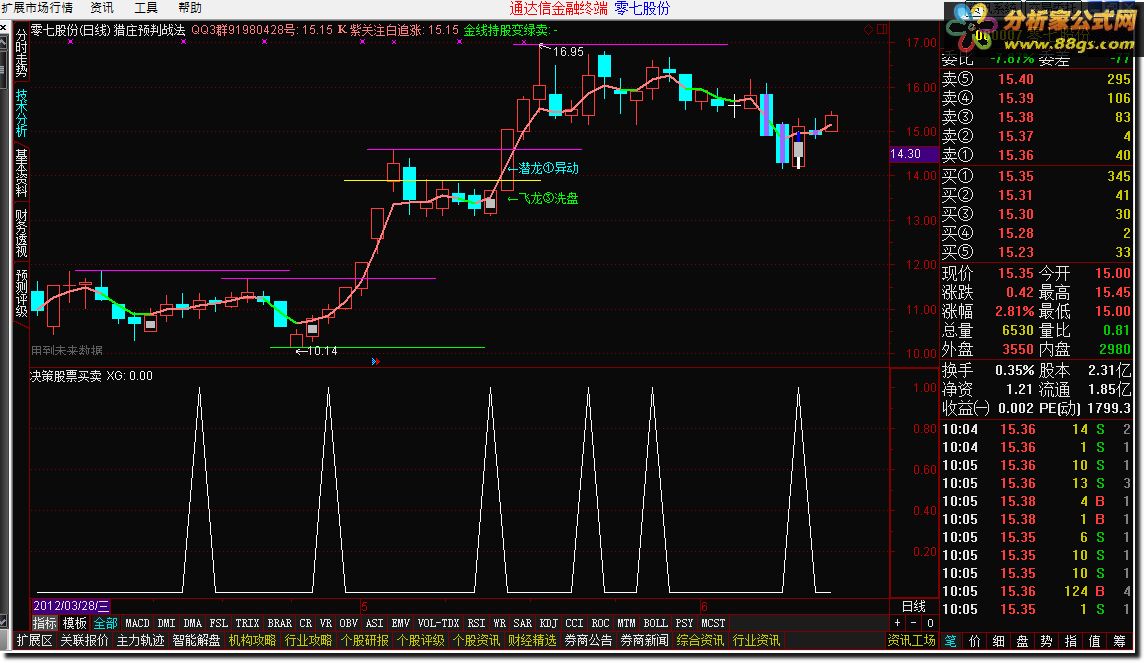Apply the MACD indicator
1146x663 pixels.
point(137,623)
